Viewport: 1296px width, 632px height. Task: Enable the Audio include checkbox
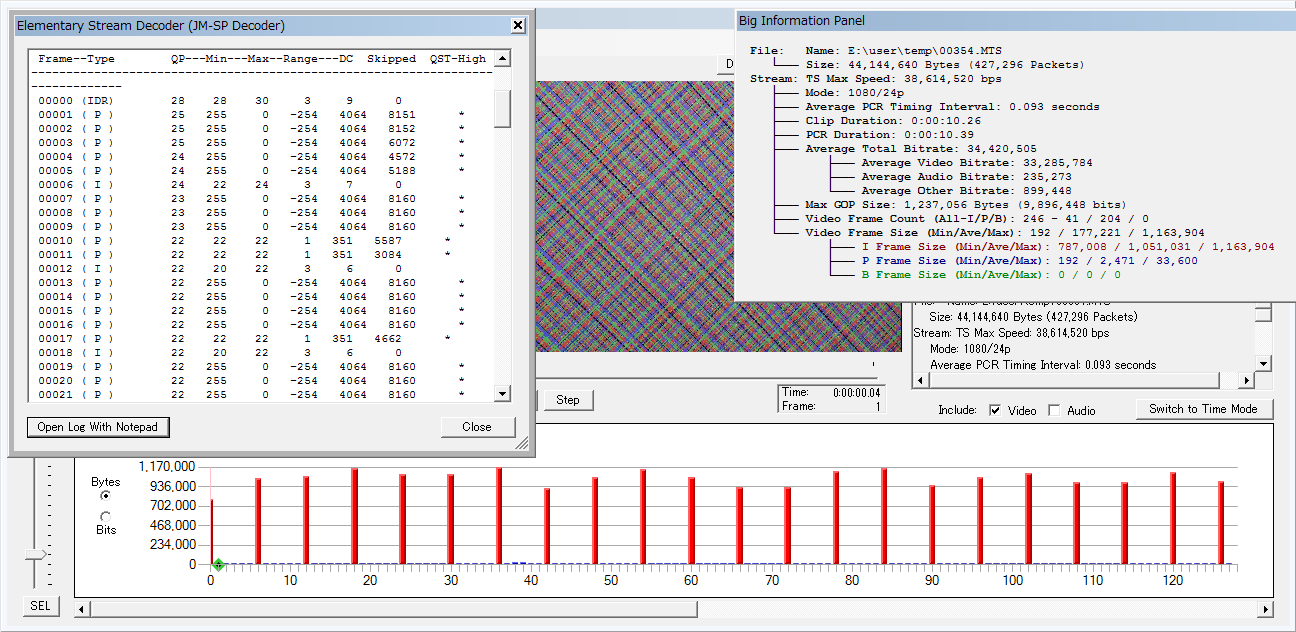[x=1054, y=410]
